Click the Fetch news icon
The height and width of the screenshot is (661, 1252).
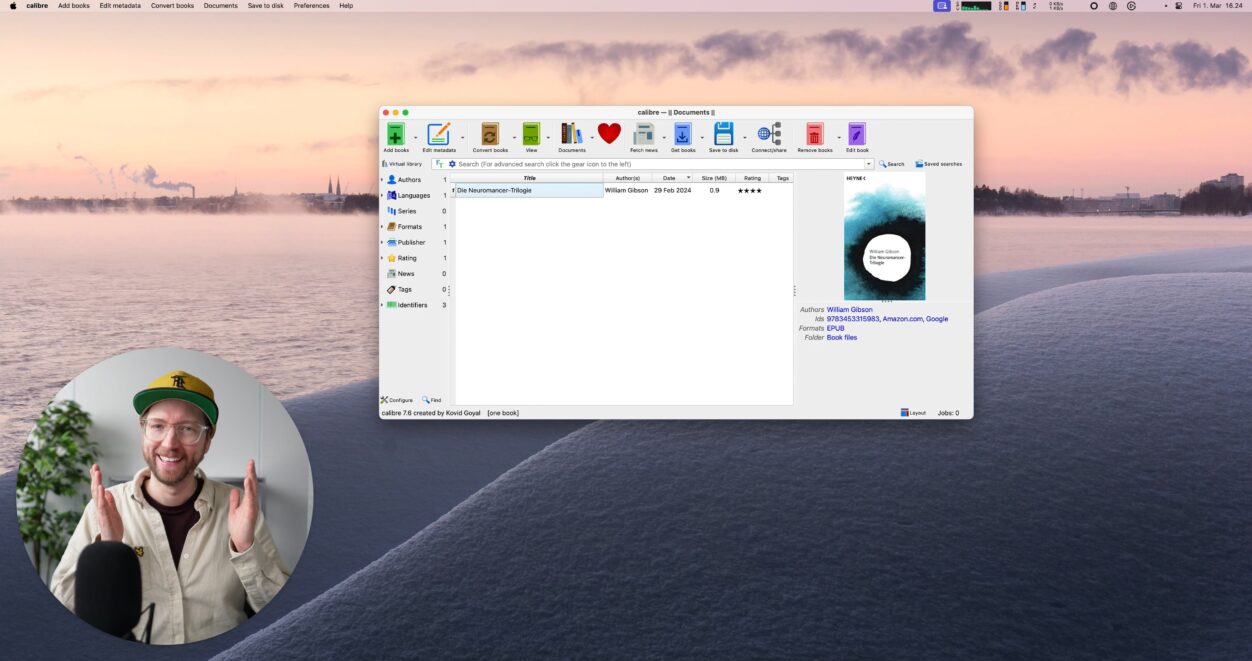(x=643, y=135)
